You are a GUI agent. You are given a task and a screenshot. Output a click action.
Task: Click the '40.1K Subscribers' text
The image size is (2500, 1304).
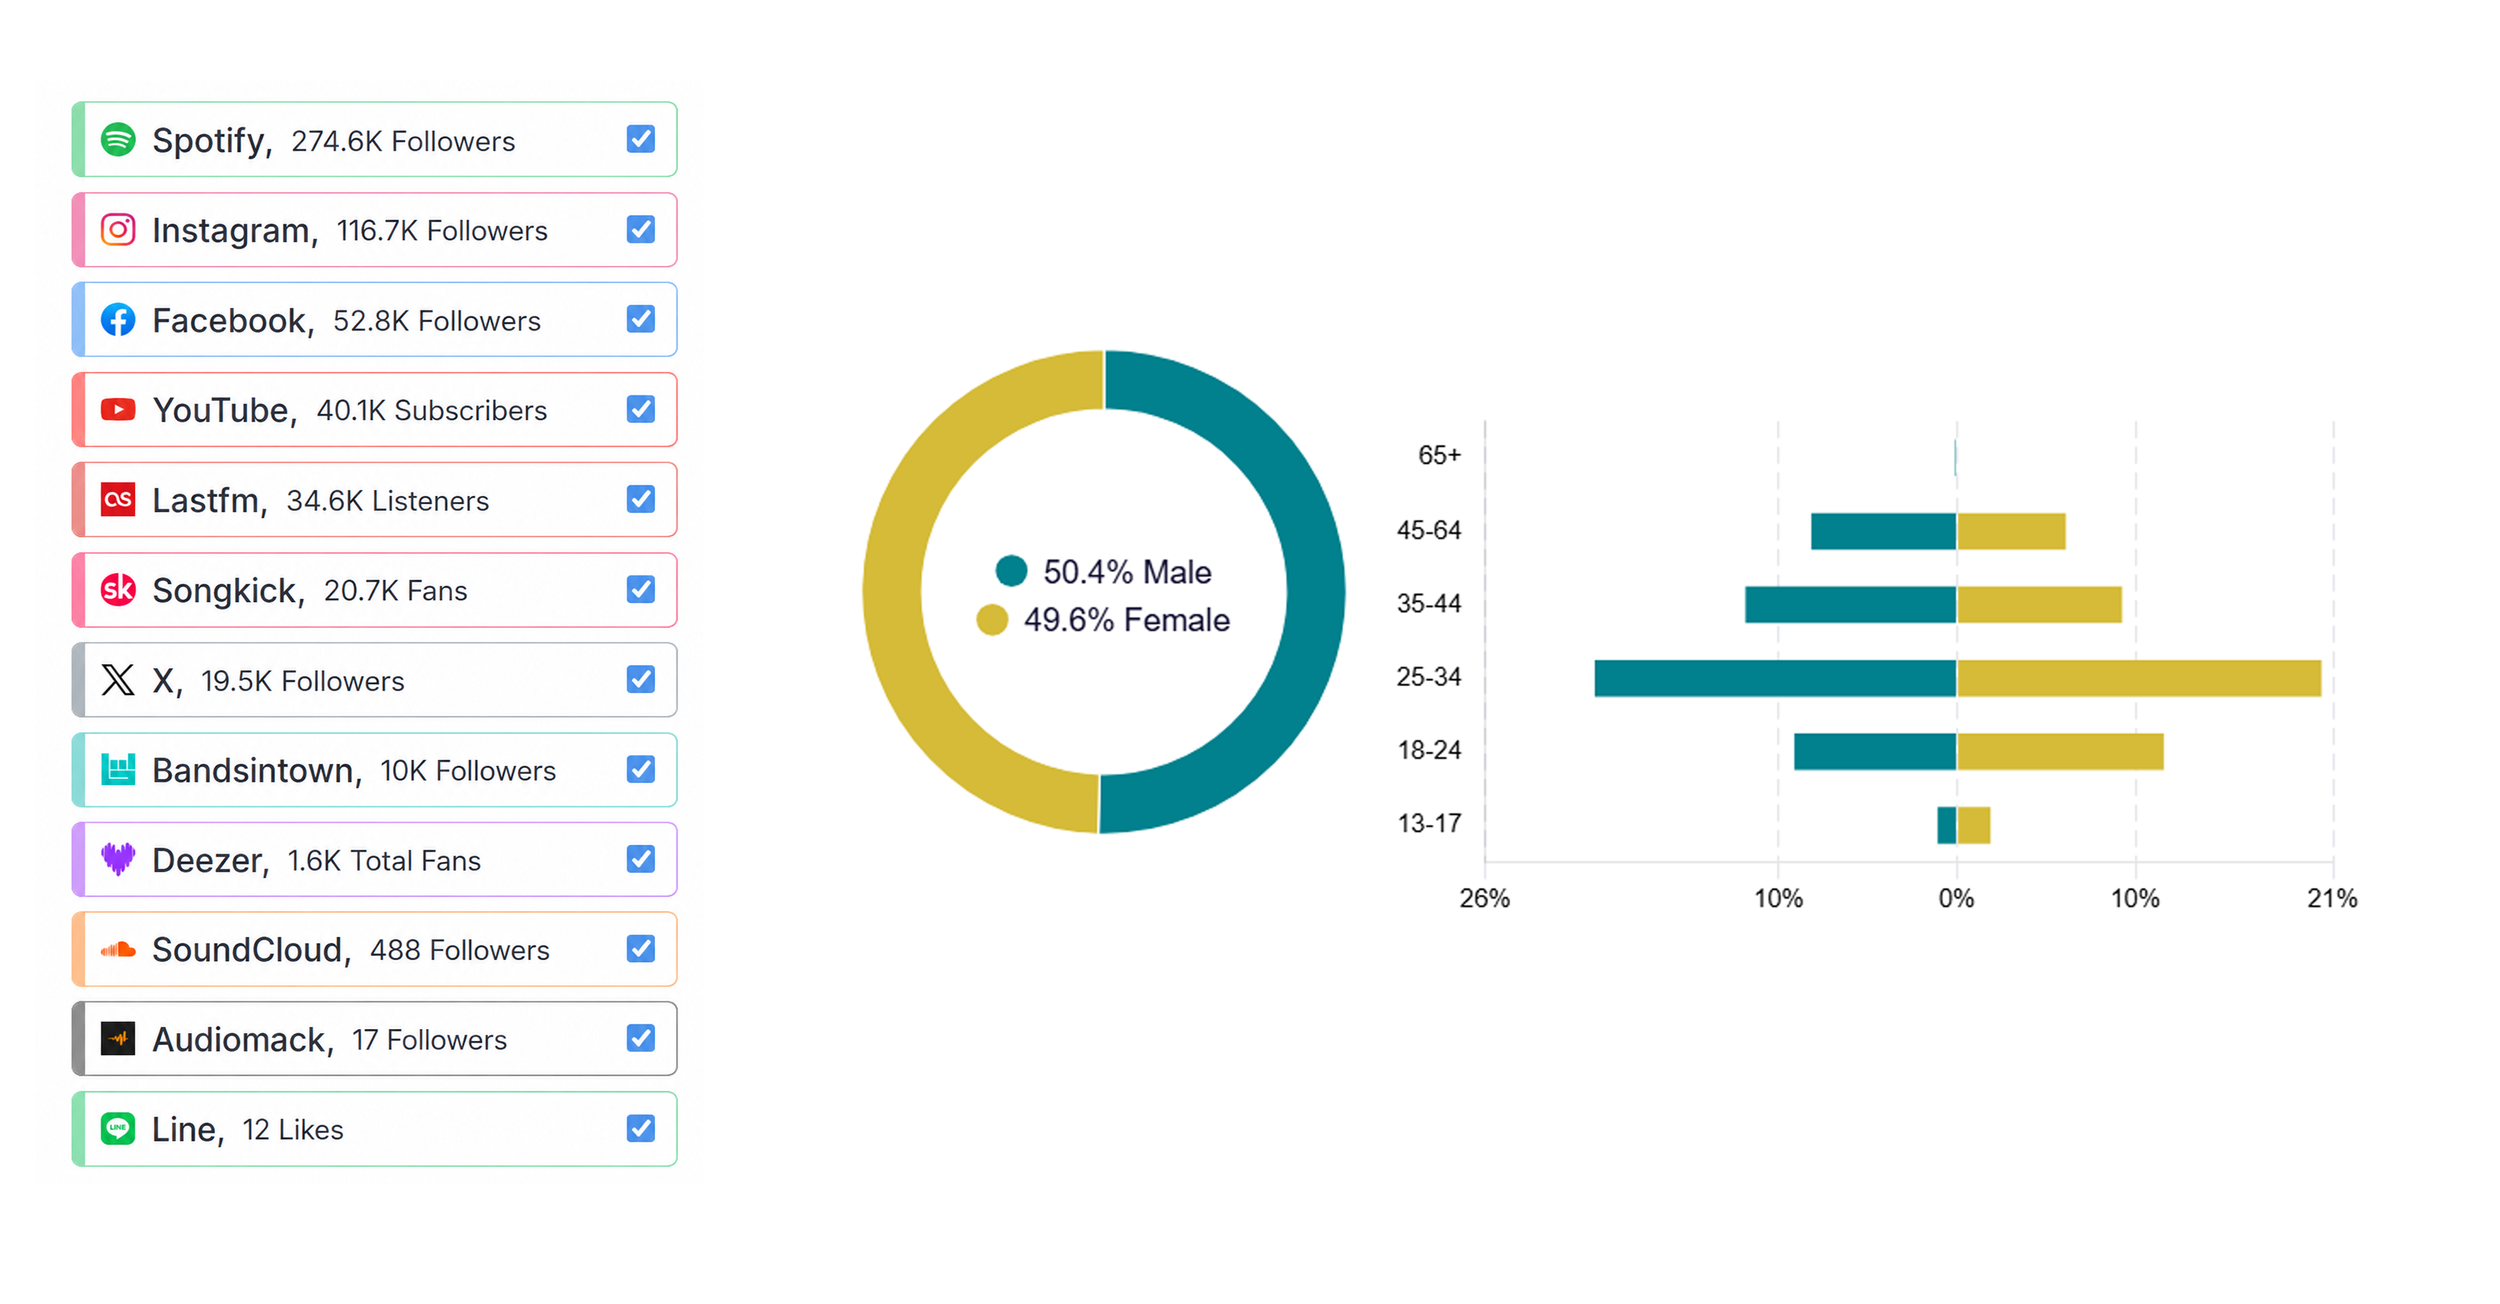point(432,411)
